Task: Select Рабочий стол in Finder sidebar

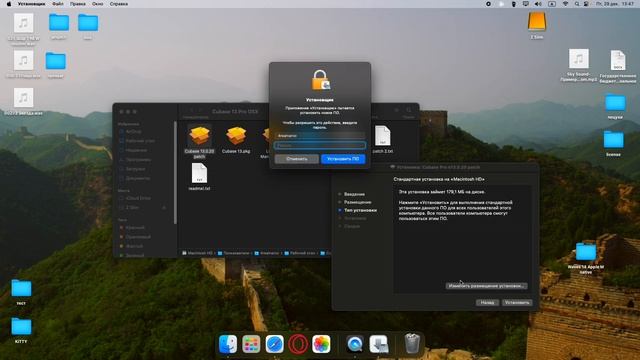Action: pos(140,141)
